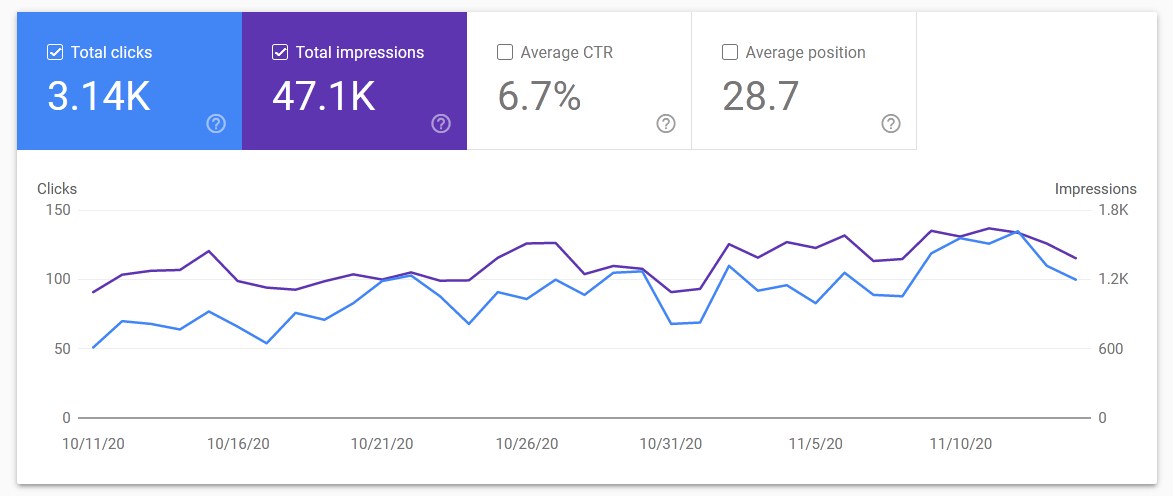Uncheck the Total impressions checkbox
Screen dimensions: 1173x496
coord(280,52)
